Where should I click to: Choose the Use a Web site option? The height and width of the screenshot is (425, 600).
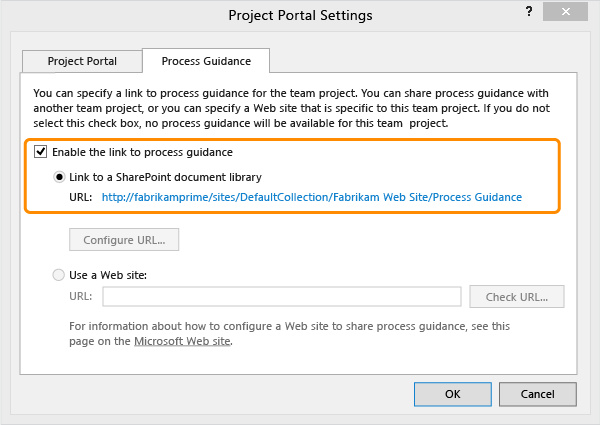(x=61, y=274)
